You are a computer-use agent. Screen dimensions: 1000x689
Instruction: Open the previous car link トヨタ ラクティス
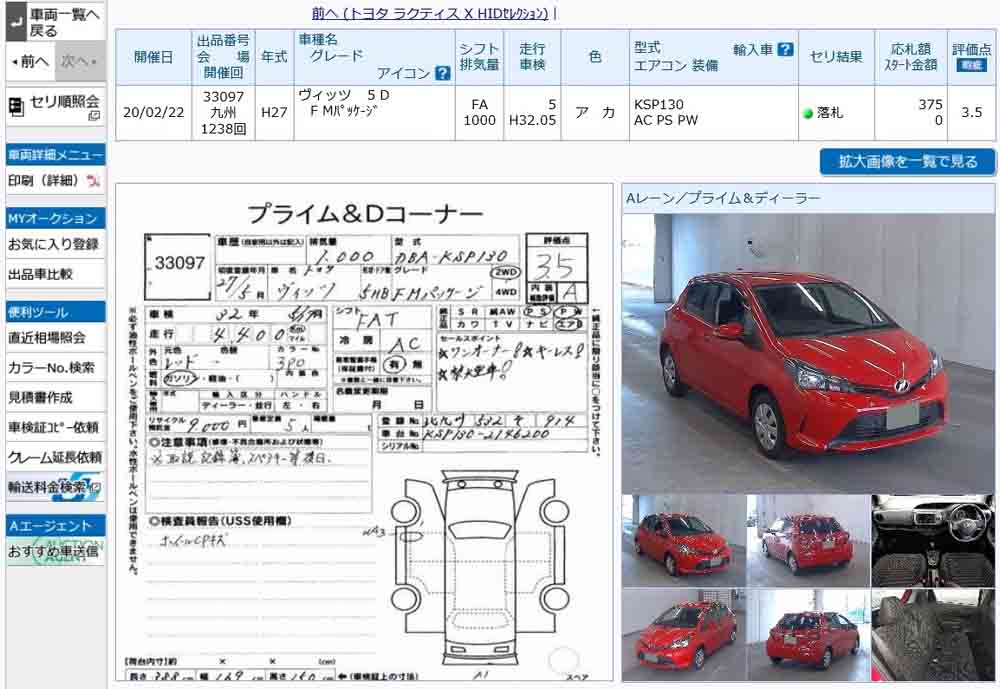point(430,13)
